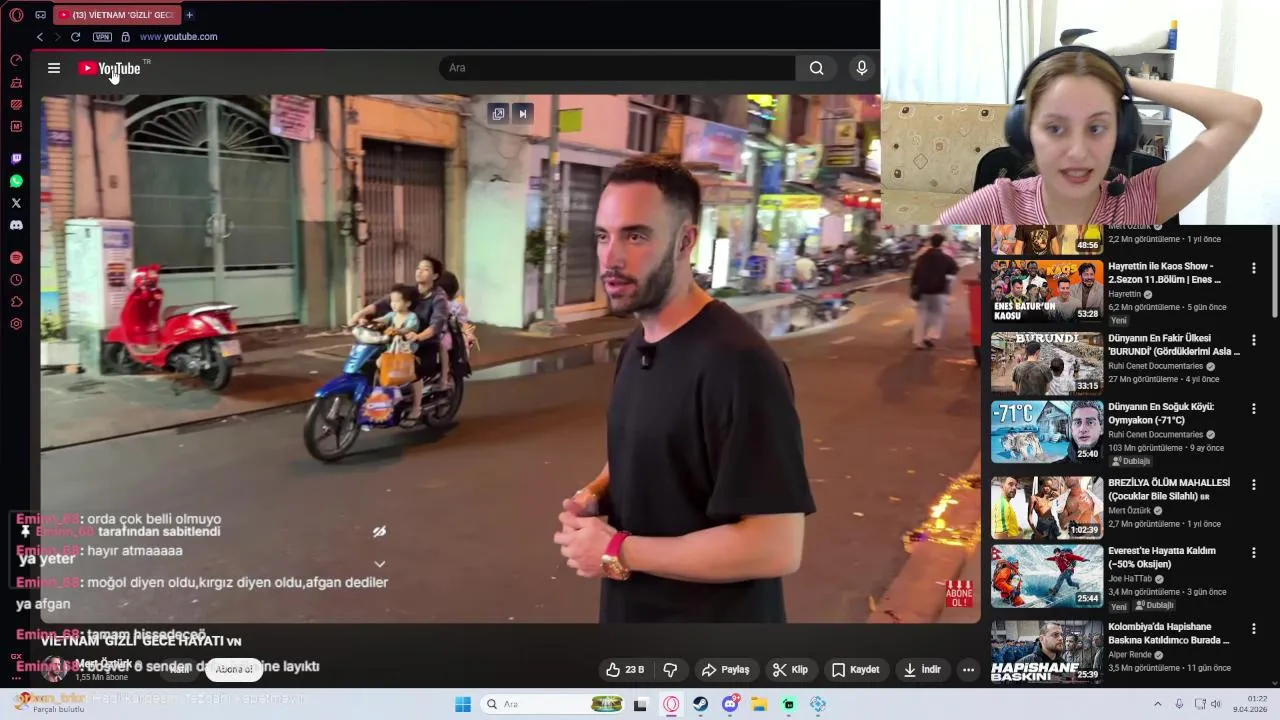Open BREZİLYA ÖLÜM MAHALLESİ video thumbnail
Image resolution: width=1280 pixels, height=720 pixels.
point(1047,507)
